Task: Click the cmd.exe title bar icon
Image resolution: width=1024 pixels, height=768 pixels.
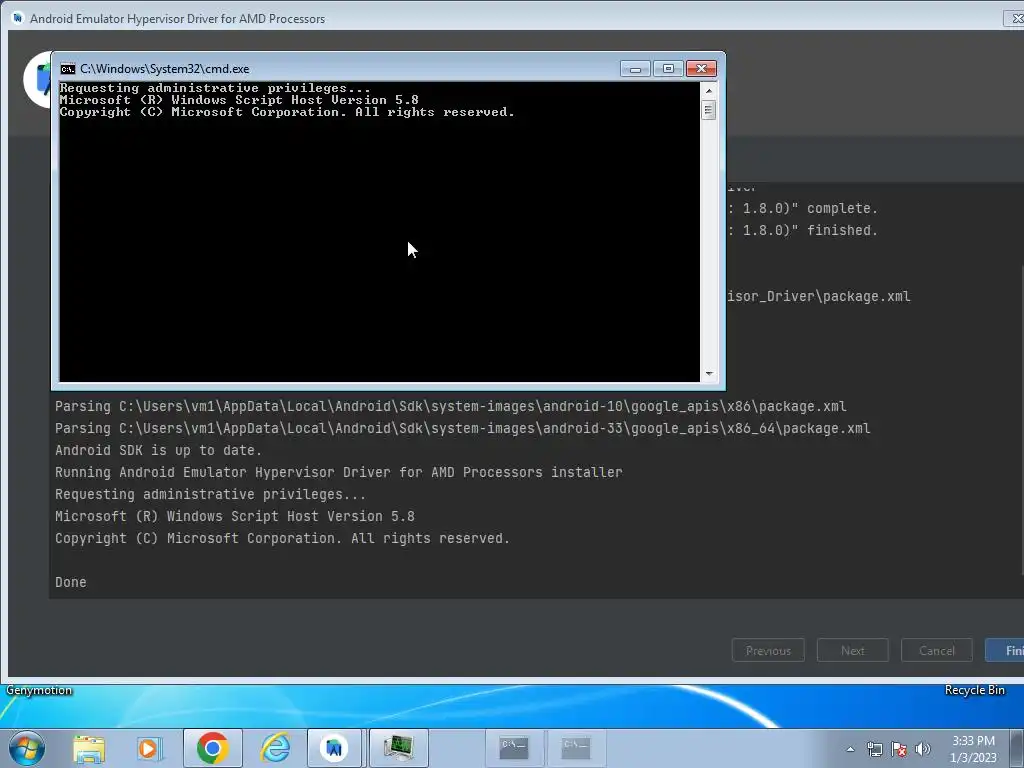Action: click(67, 69)
